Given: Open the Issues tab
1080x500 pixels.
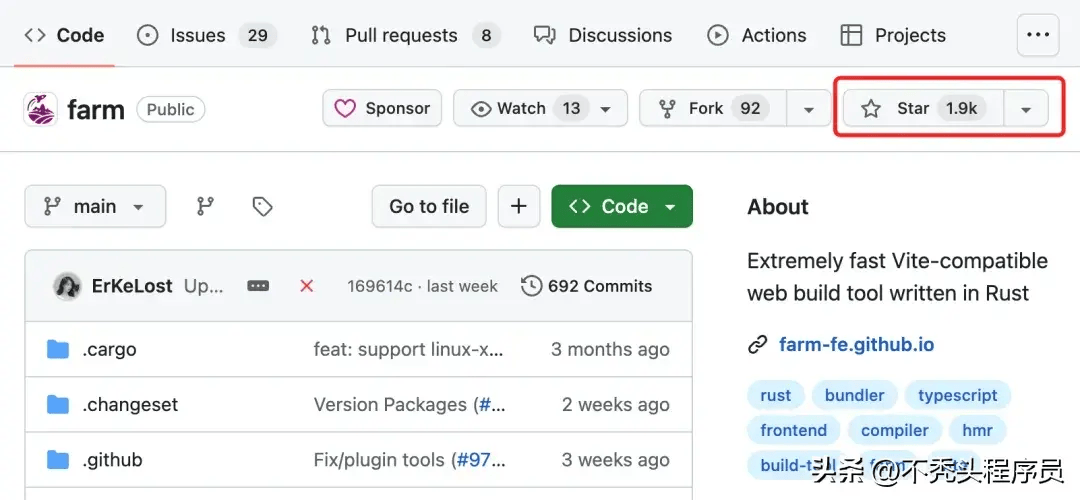Looking at the screenshot, I should tap(206, 35).
